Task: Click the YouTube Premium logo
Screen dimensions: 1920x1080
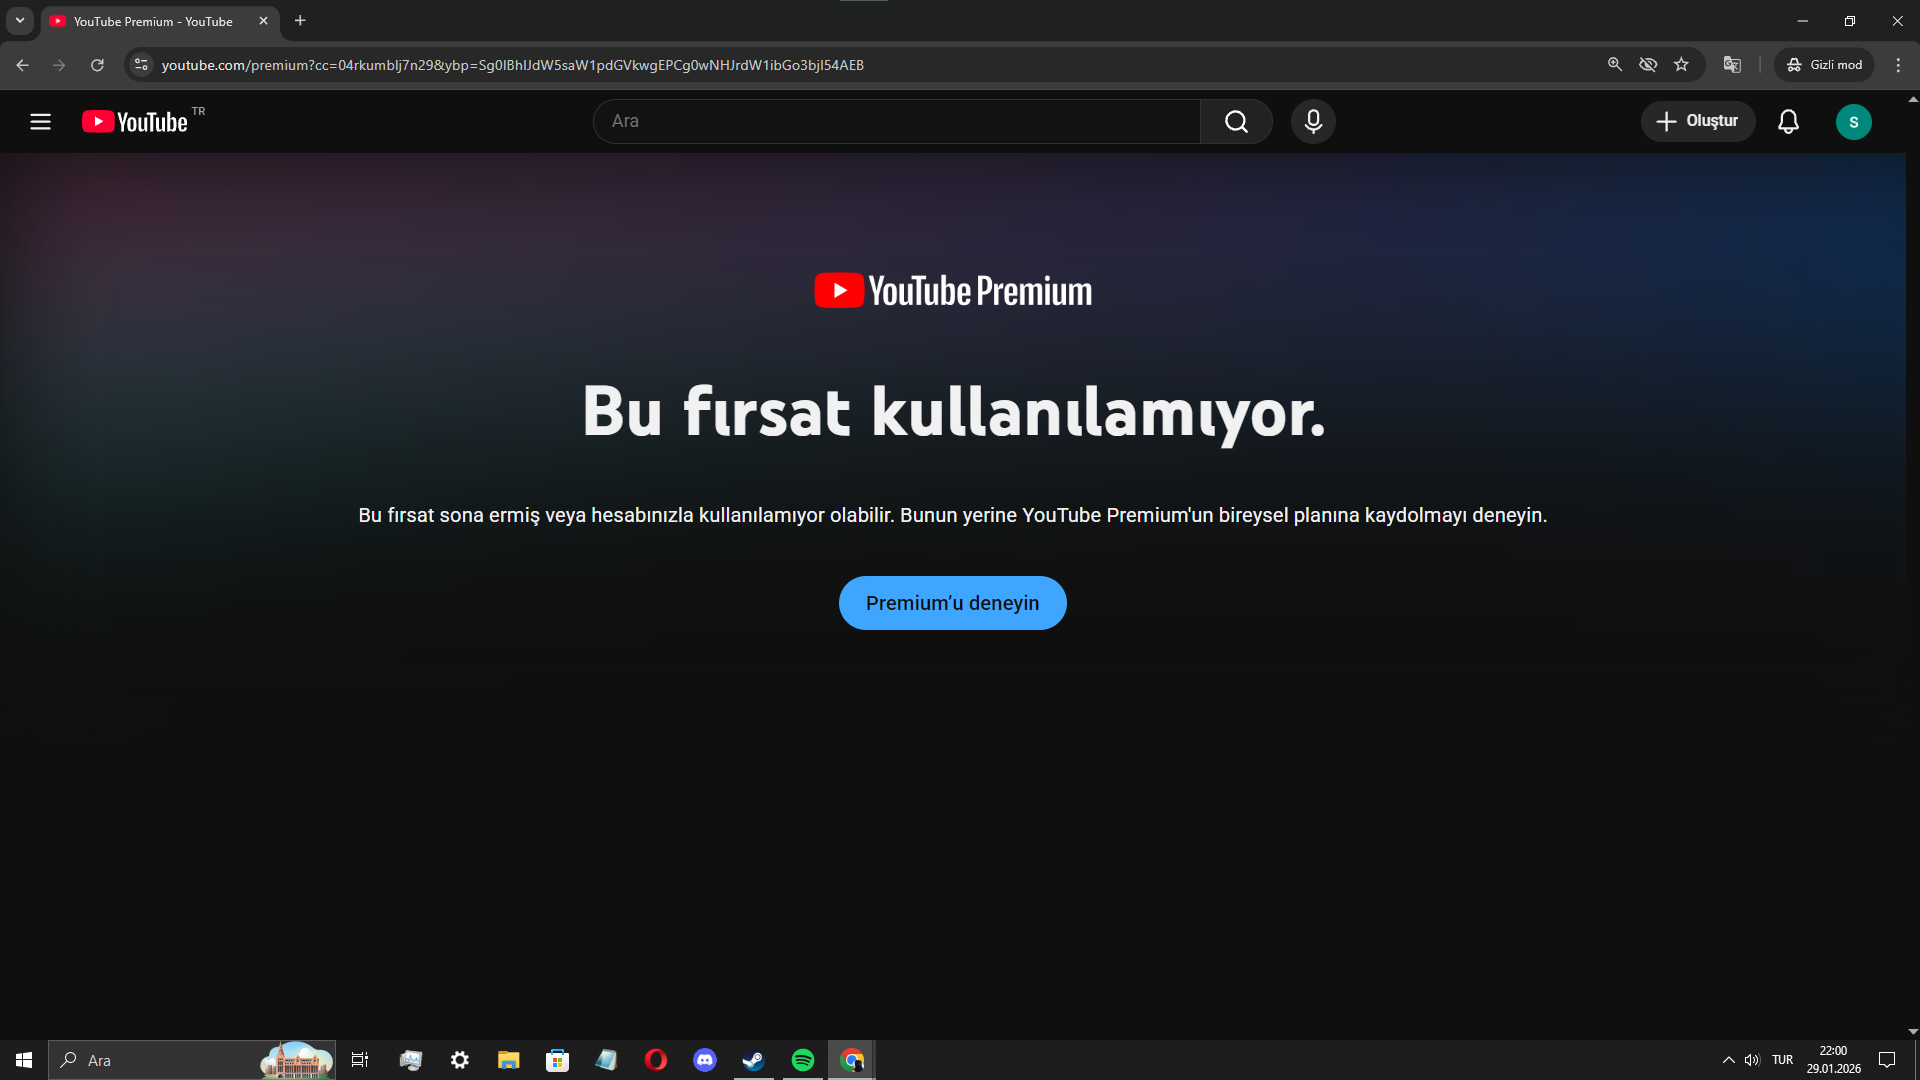Action: (953, 291)
